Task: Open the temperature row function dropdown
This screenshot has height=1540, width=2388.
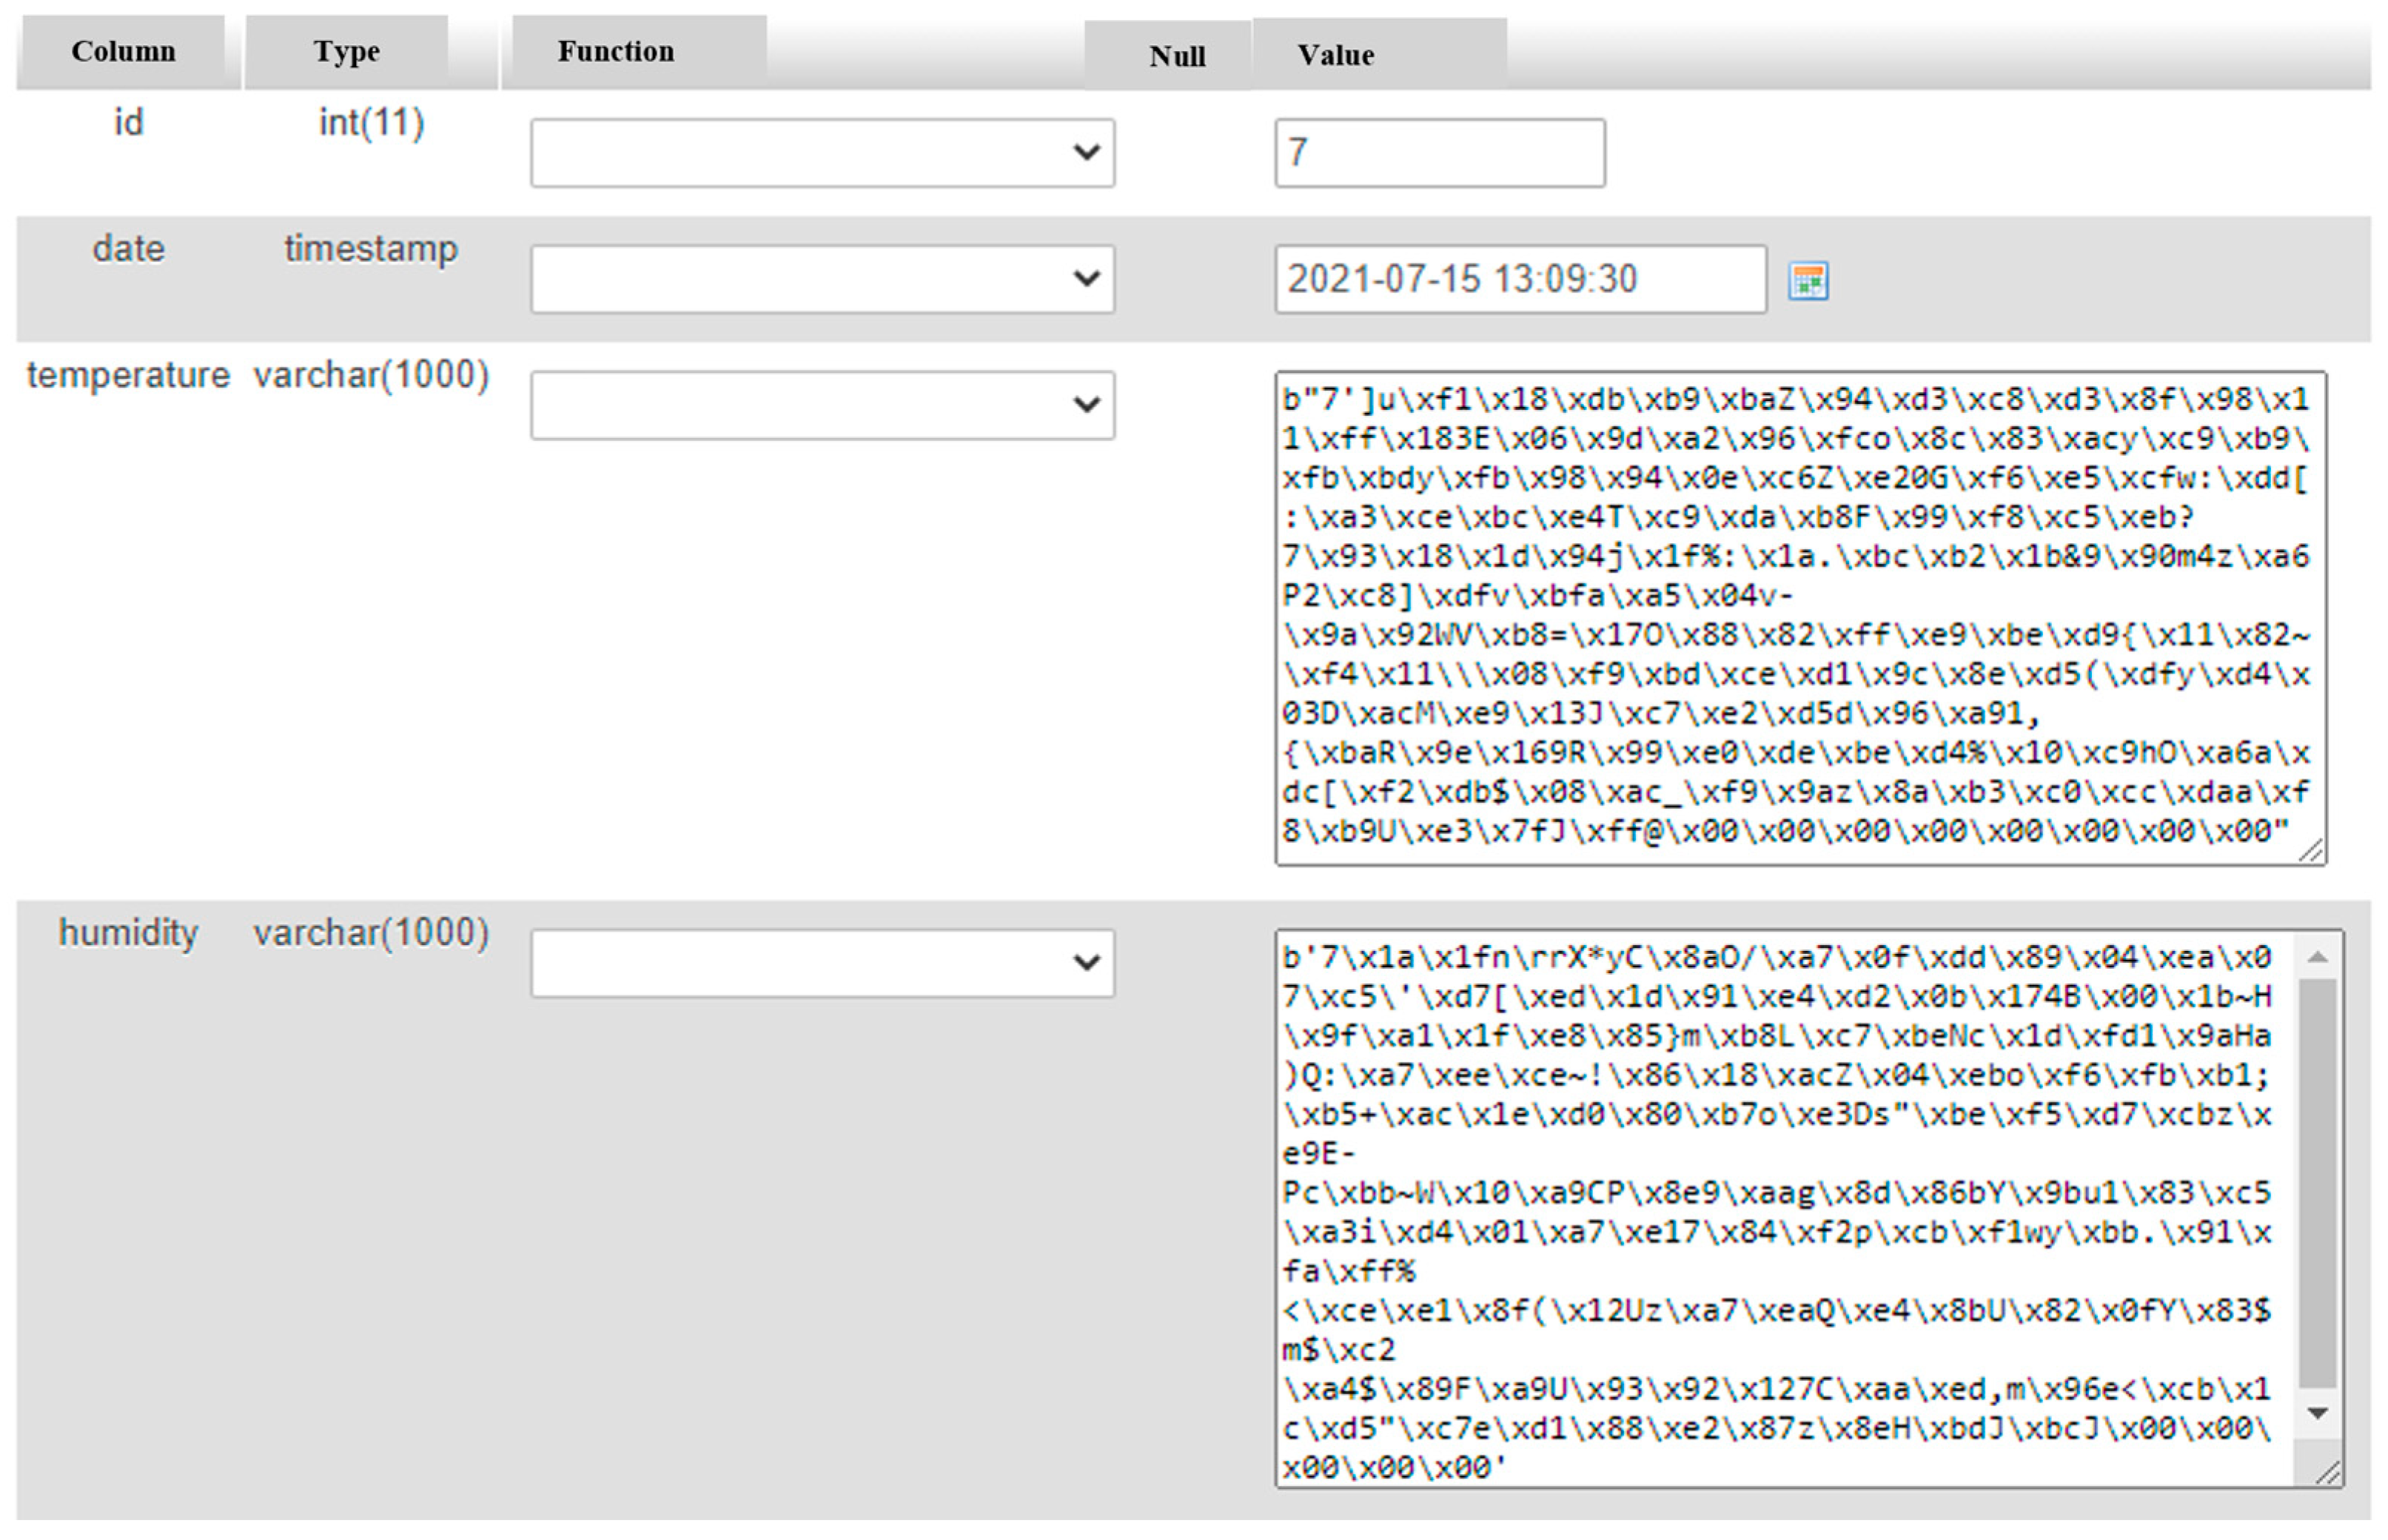Action: click(822, 405)
